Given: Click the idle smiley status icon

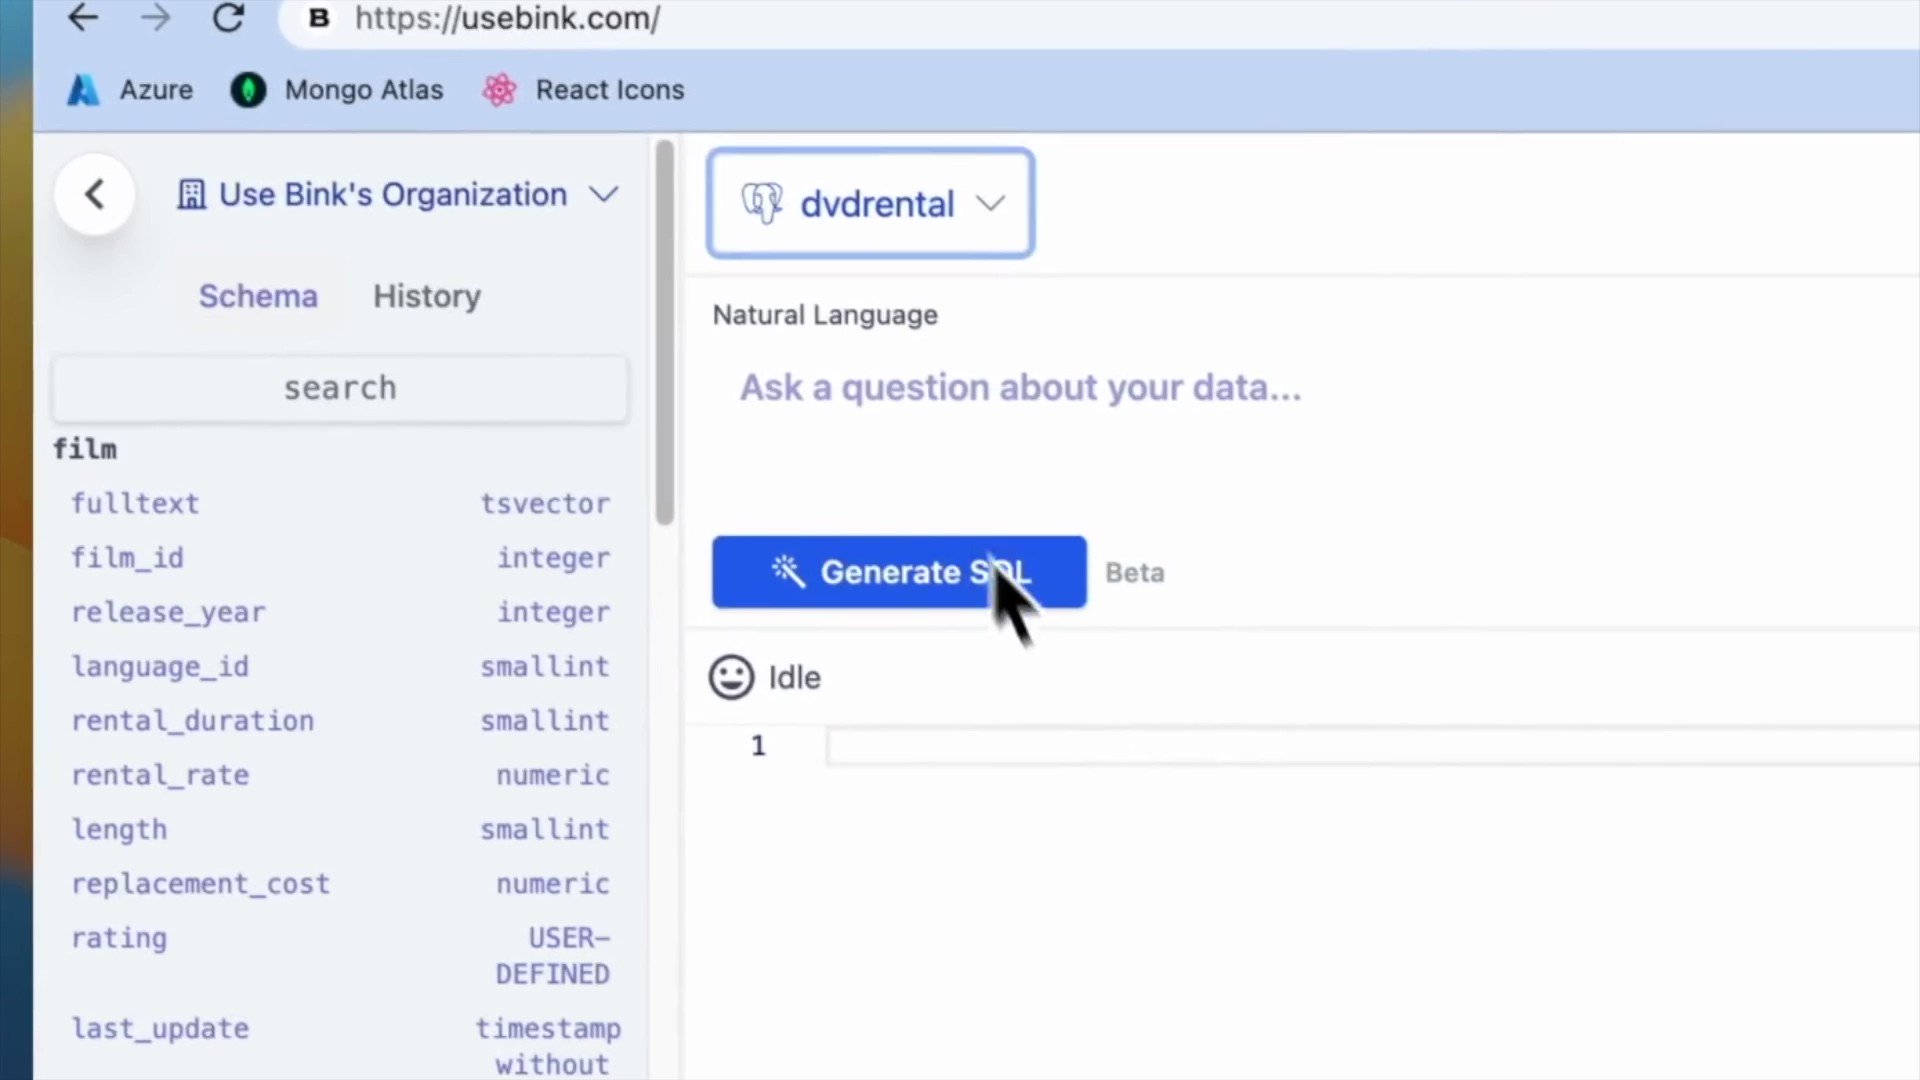Looking at the screenshot, I should [x=732, y=674].
